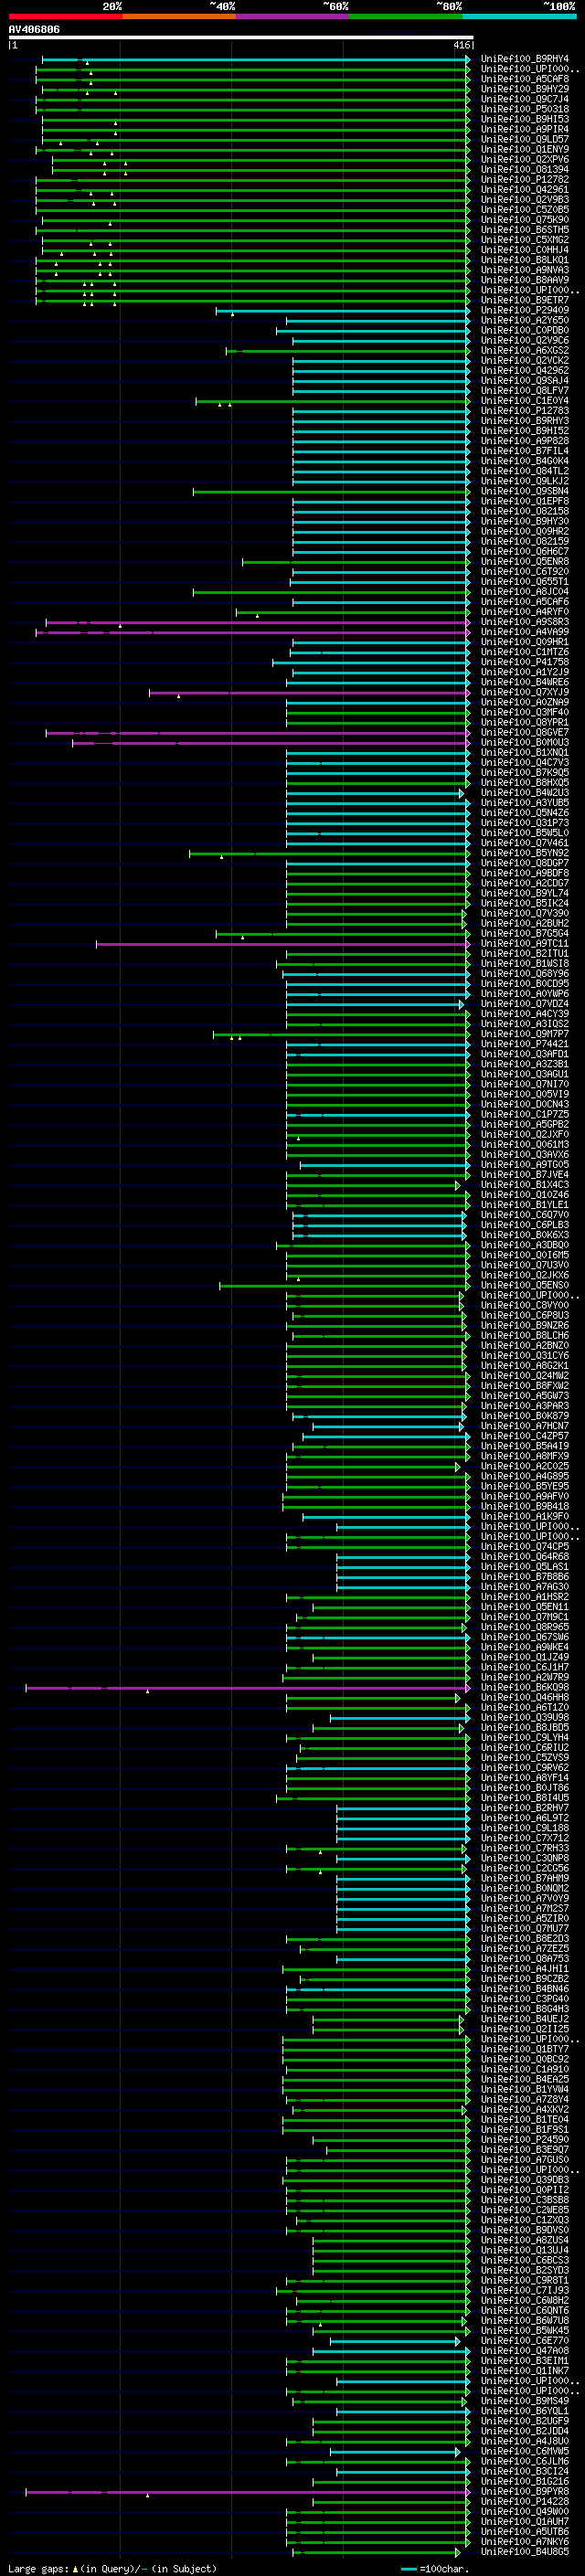Select the UniRef100_C1E0Y4 label
The height and width of the screenshot is (2576, 585).
click(525, 401)
